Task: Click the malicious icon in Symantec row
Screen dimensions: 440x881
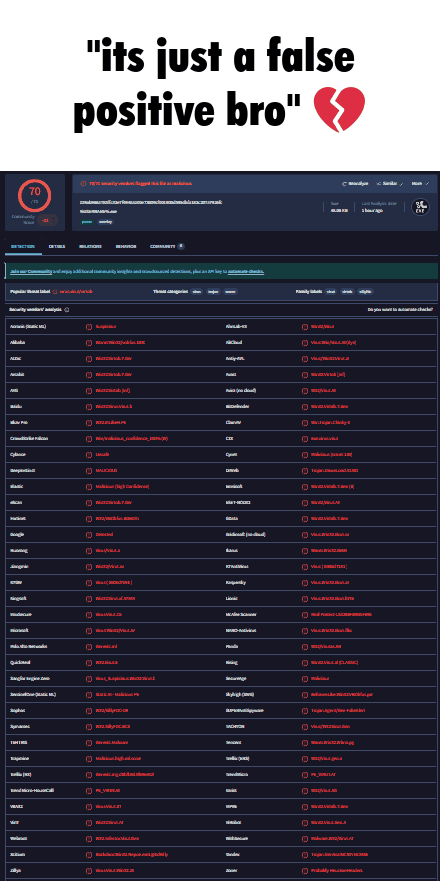Action: click(89, 726)
